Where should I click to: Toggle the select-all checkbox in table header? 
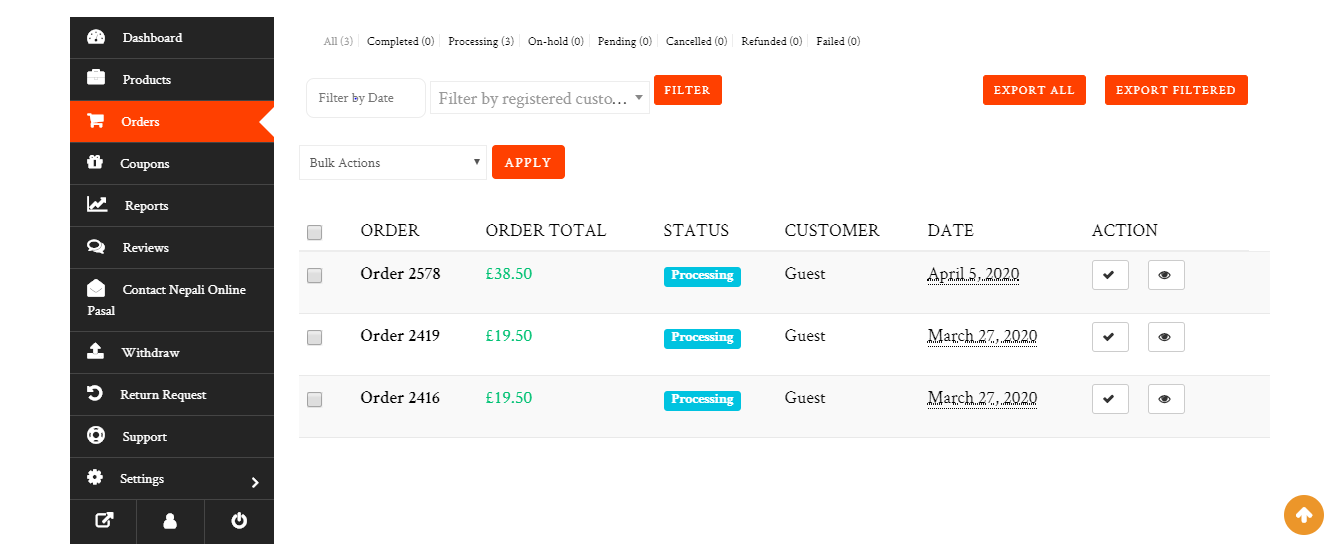tap(315, 232)
